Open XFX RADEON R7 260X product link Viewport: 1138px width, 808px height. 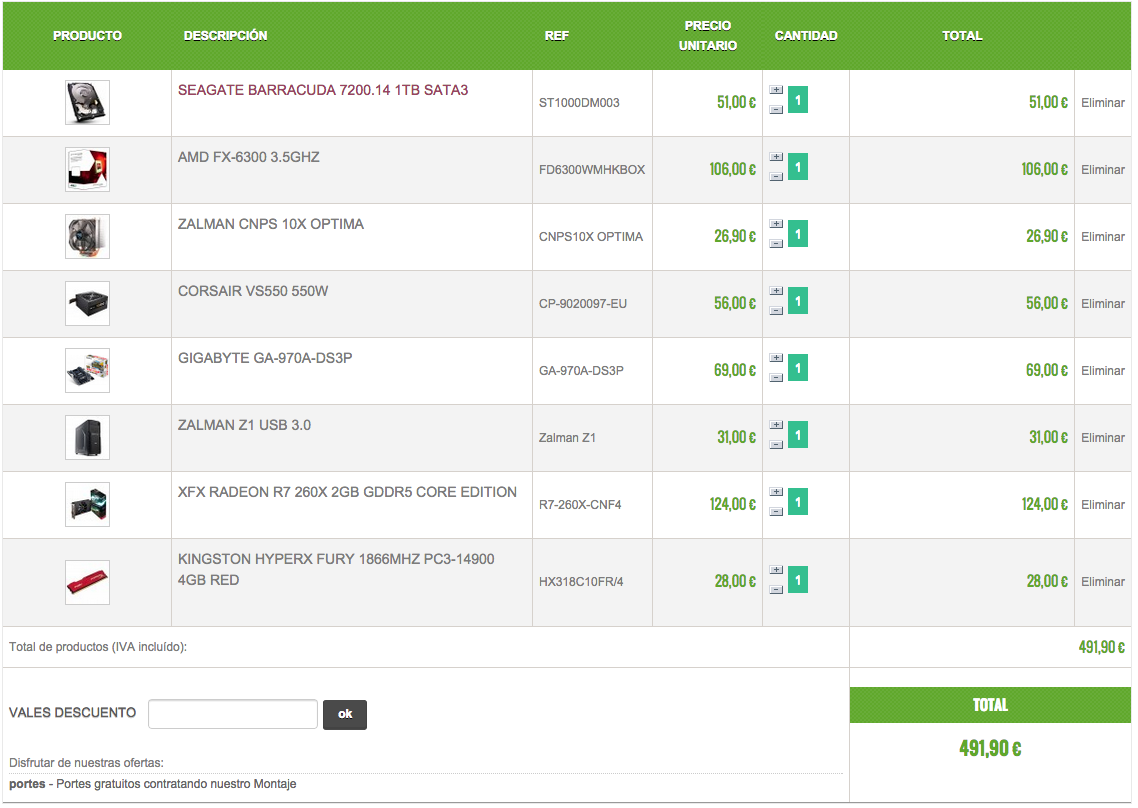tap(348, 492)
